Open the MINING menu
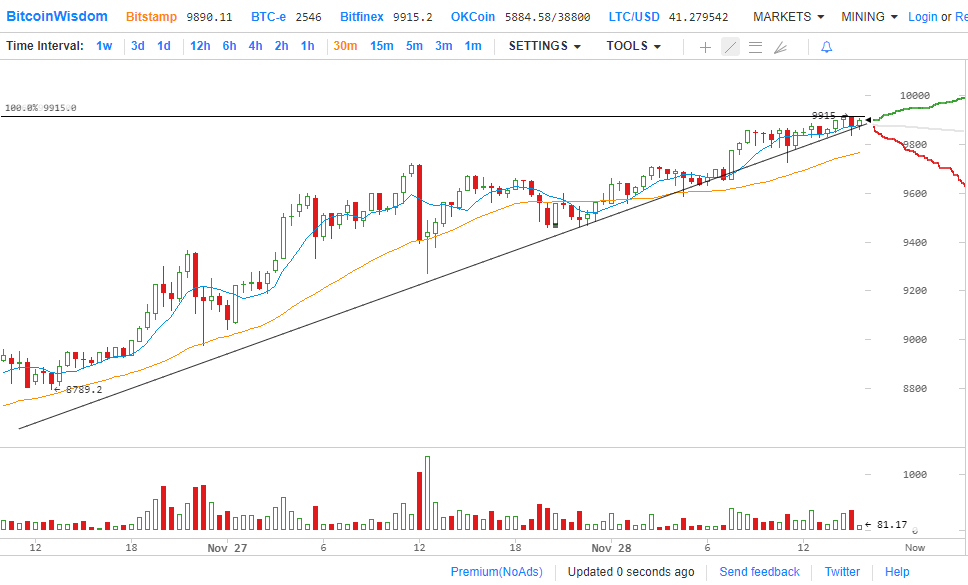 click(x=868, y=17)
